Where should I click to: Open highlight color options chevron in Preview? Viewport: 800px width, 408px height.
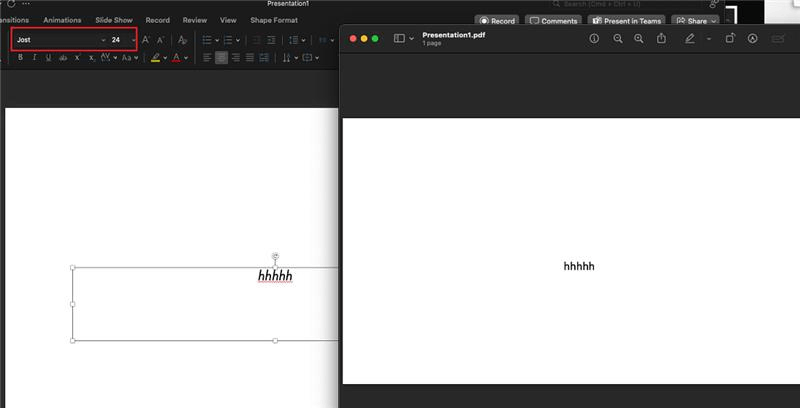[x=709, y=39]
